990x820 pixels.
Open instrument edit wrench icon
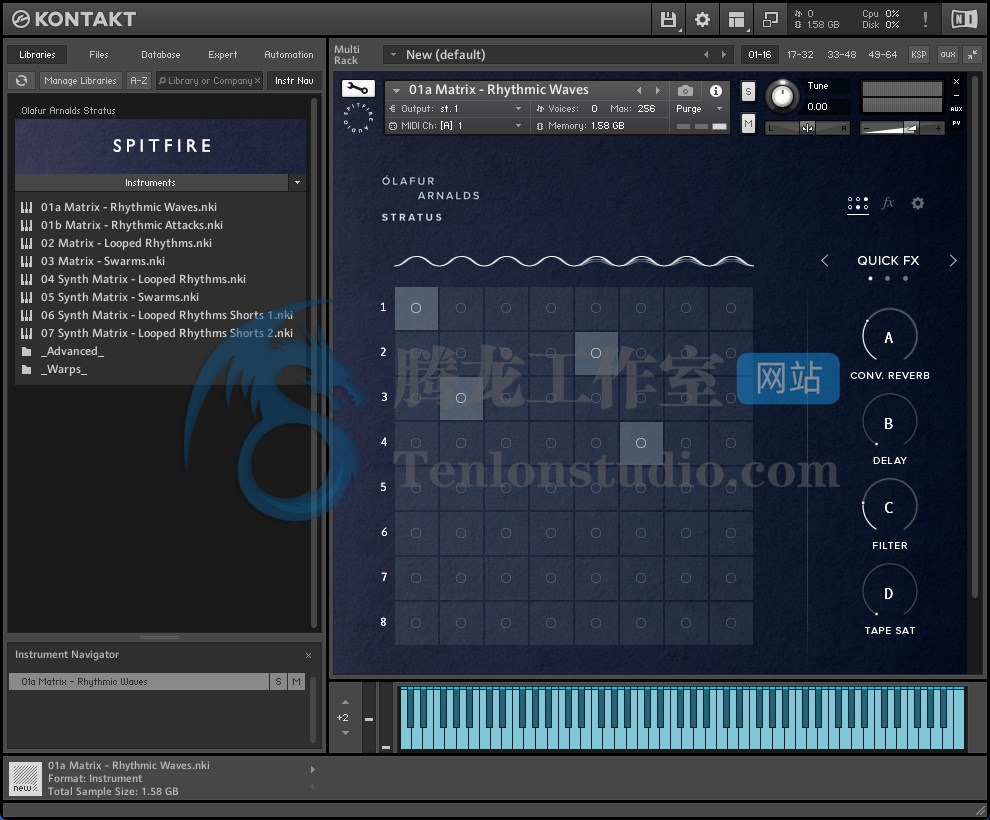point(358,88)
